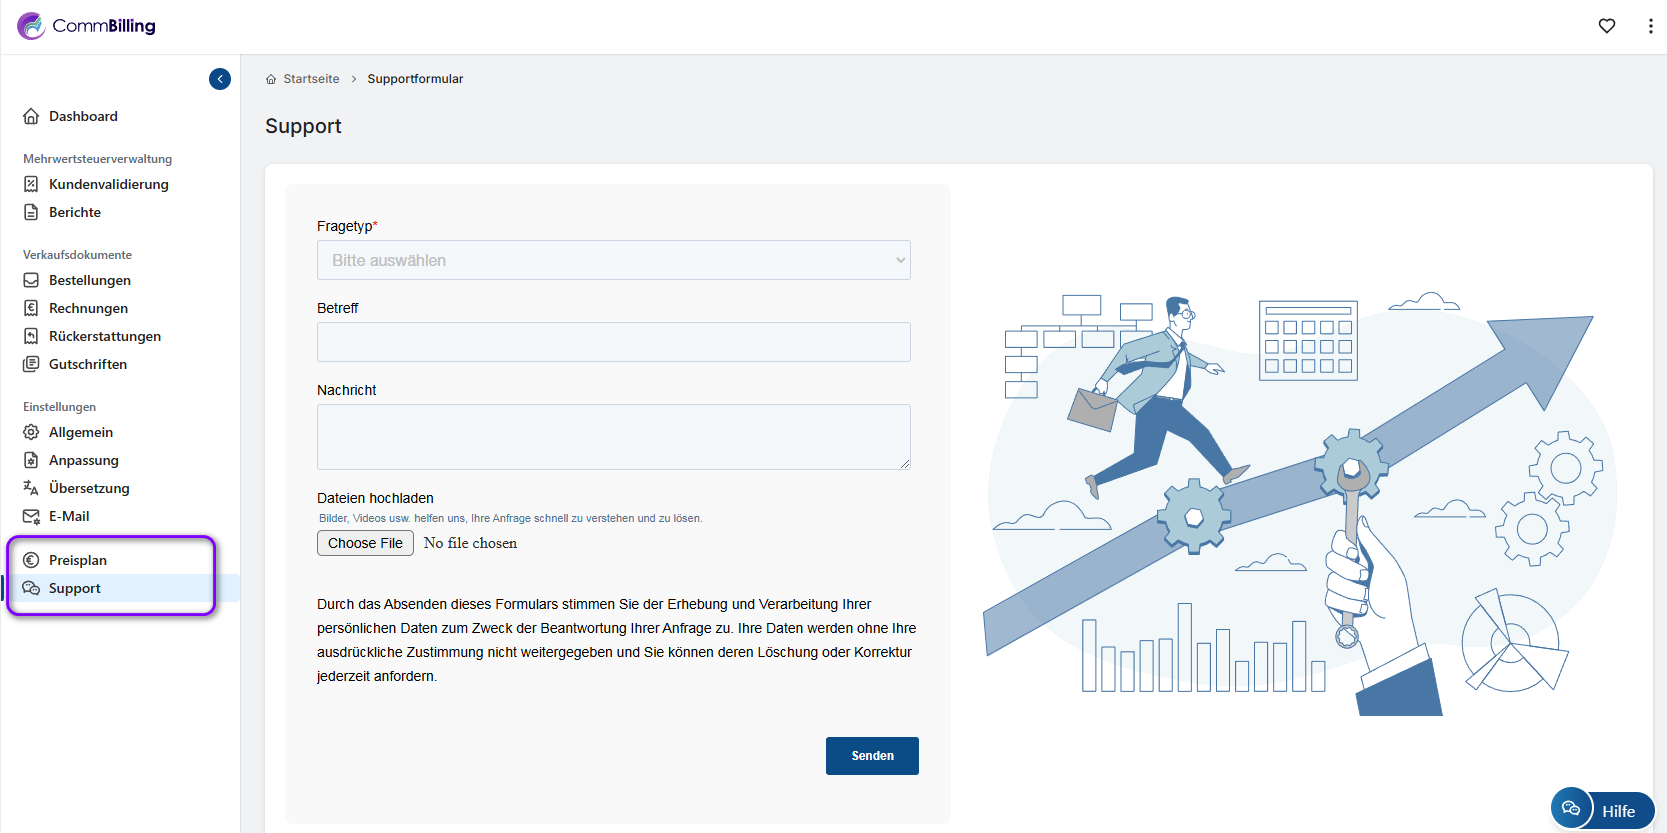Navigate to Startseite breadcrumb link

pyautogui.click(x=311, y=79)
